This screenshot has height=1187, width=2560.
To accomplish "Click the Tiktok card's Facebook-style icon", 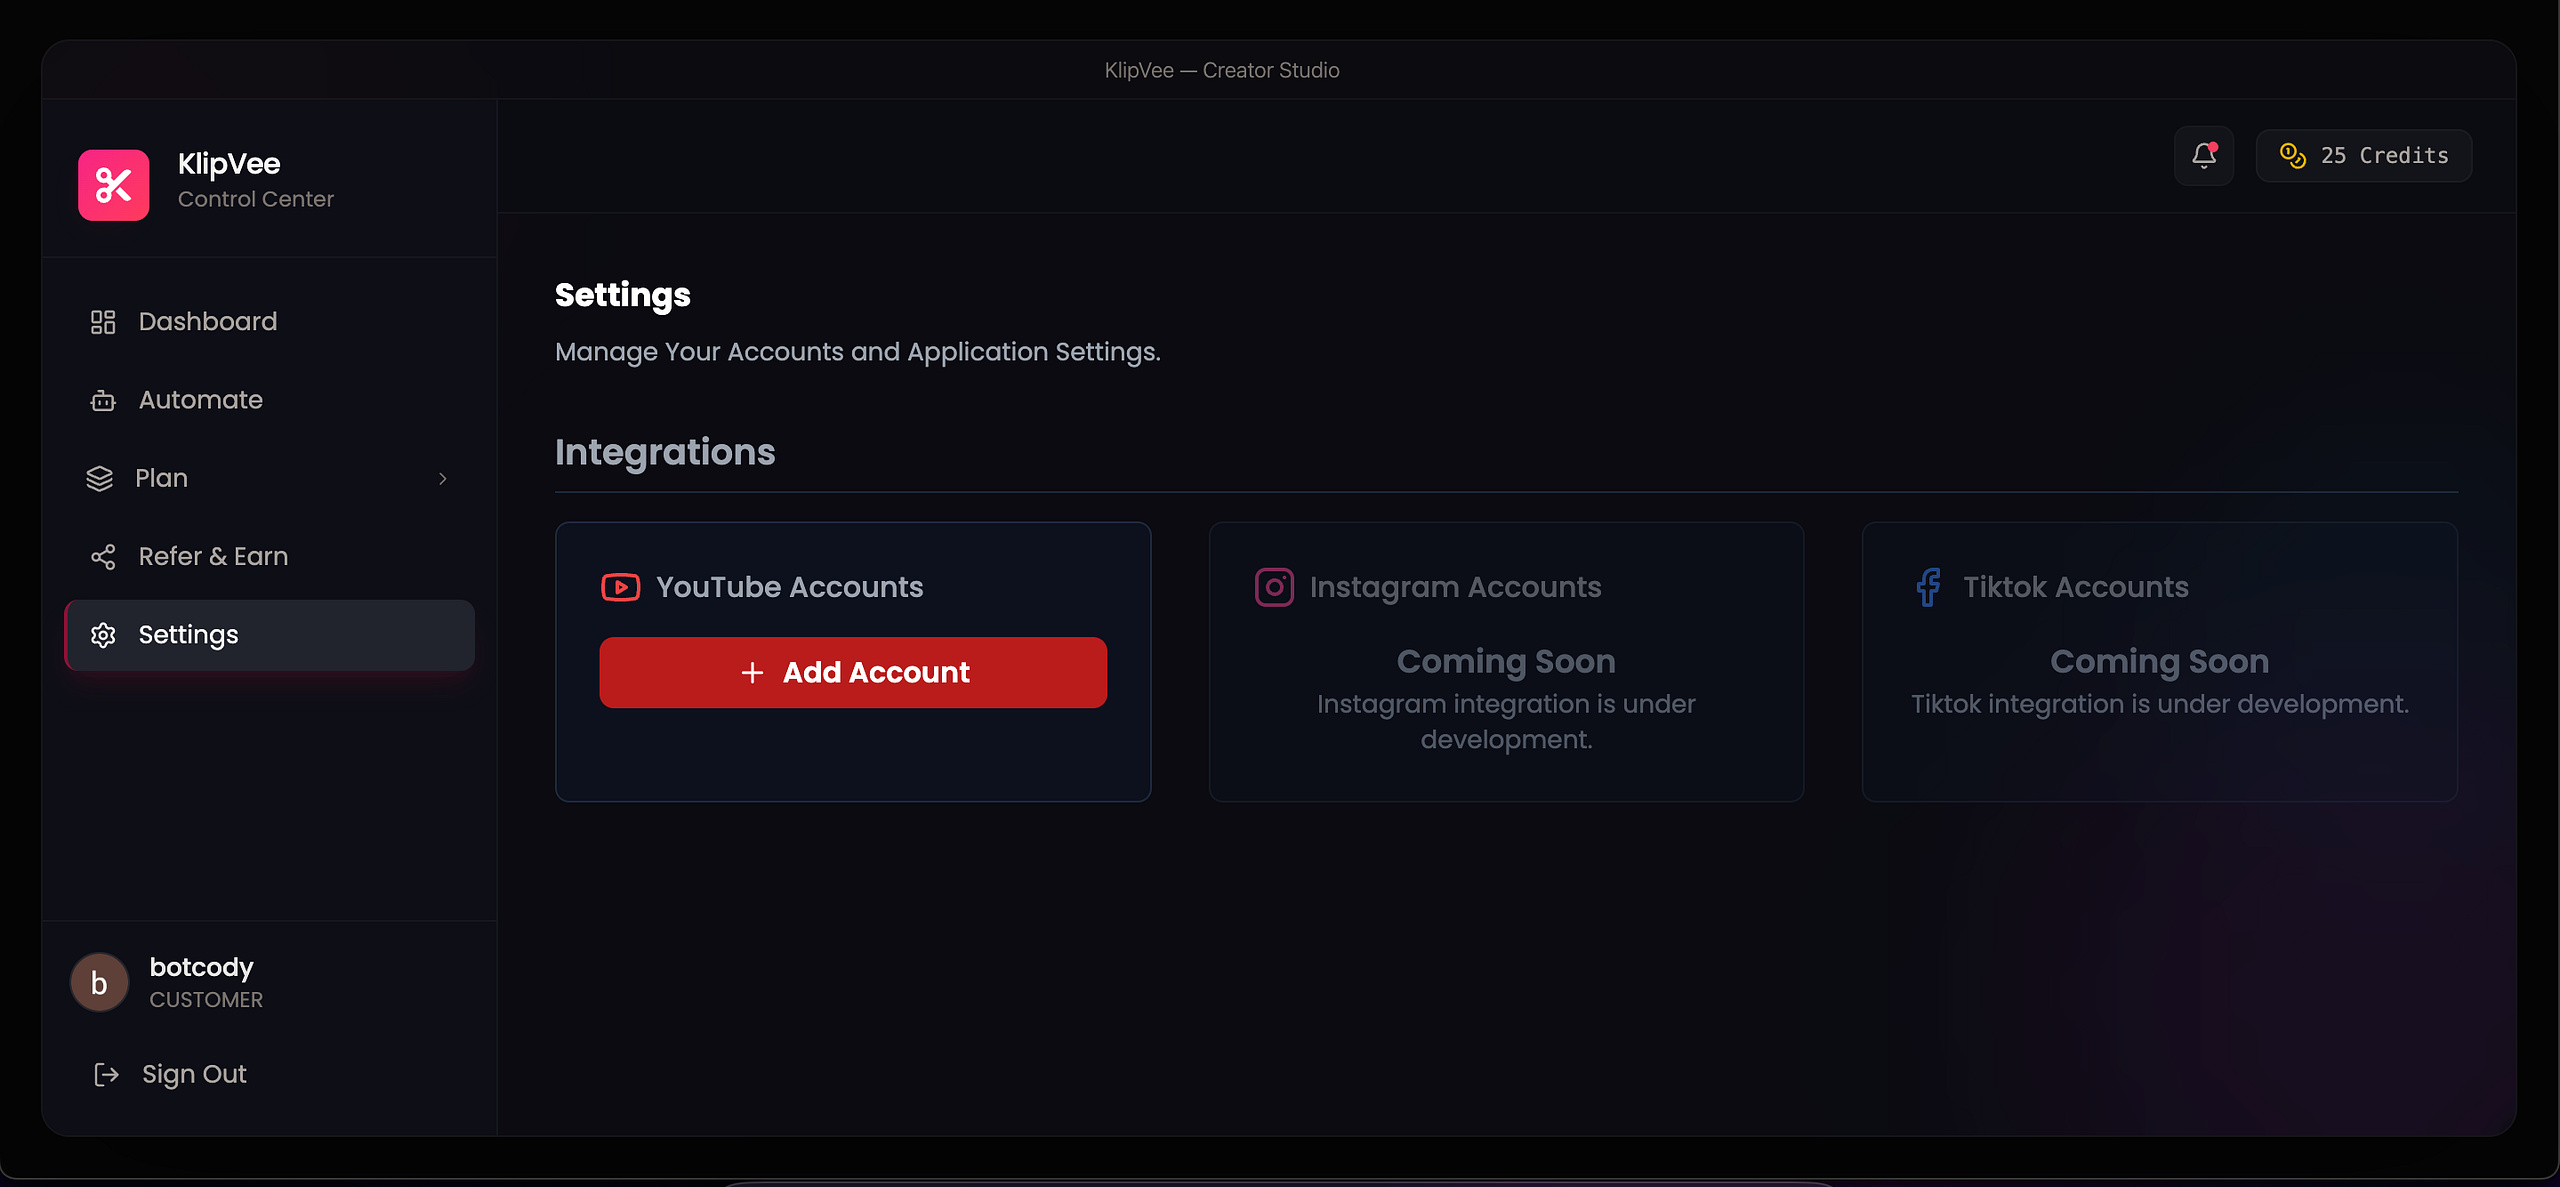I will tap(1928, 587).
